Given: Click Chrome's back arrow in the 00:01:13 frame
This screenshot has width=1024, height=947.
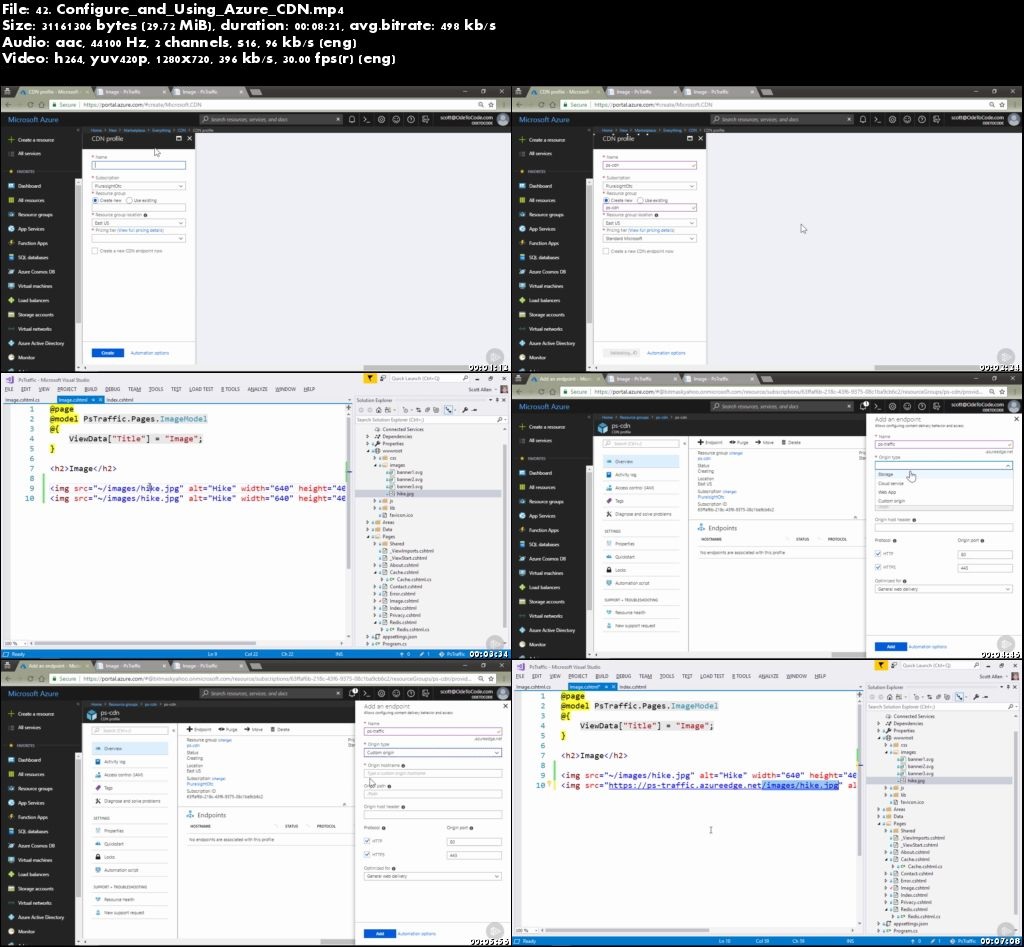Looking at the screenshot, I should click(8, 104).
